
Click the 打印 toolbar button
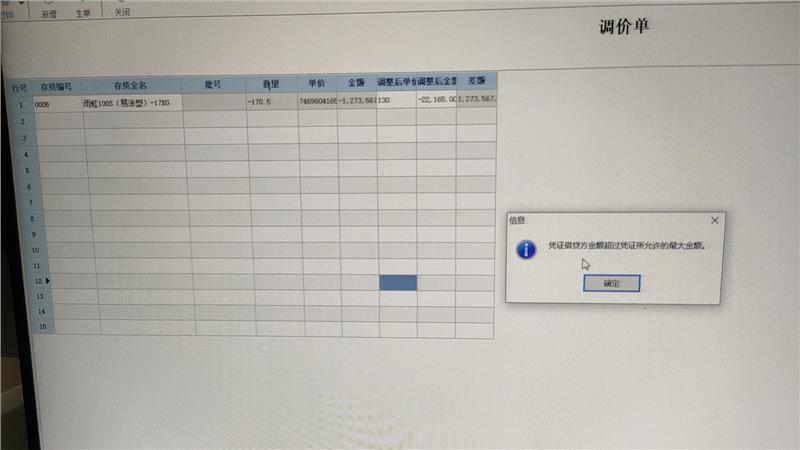click(8, 13)
